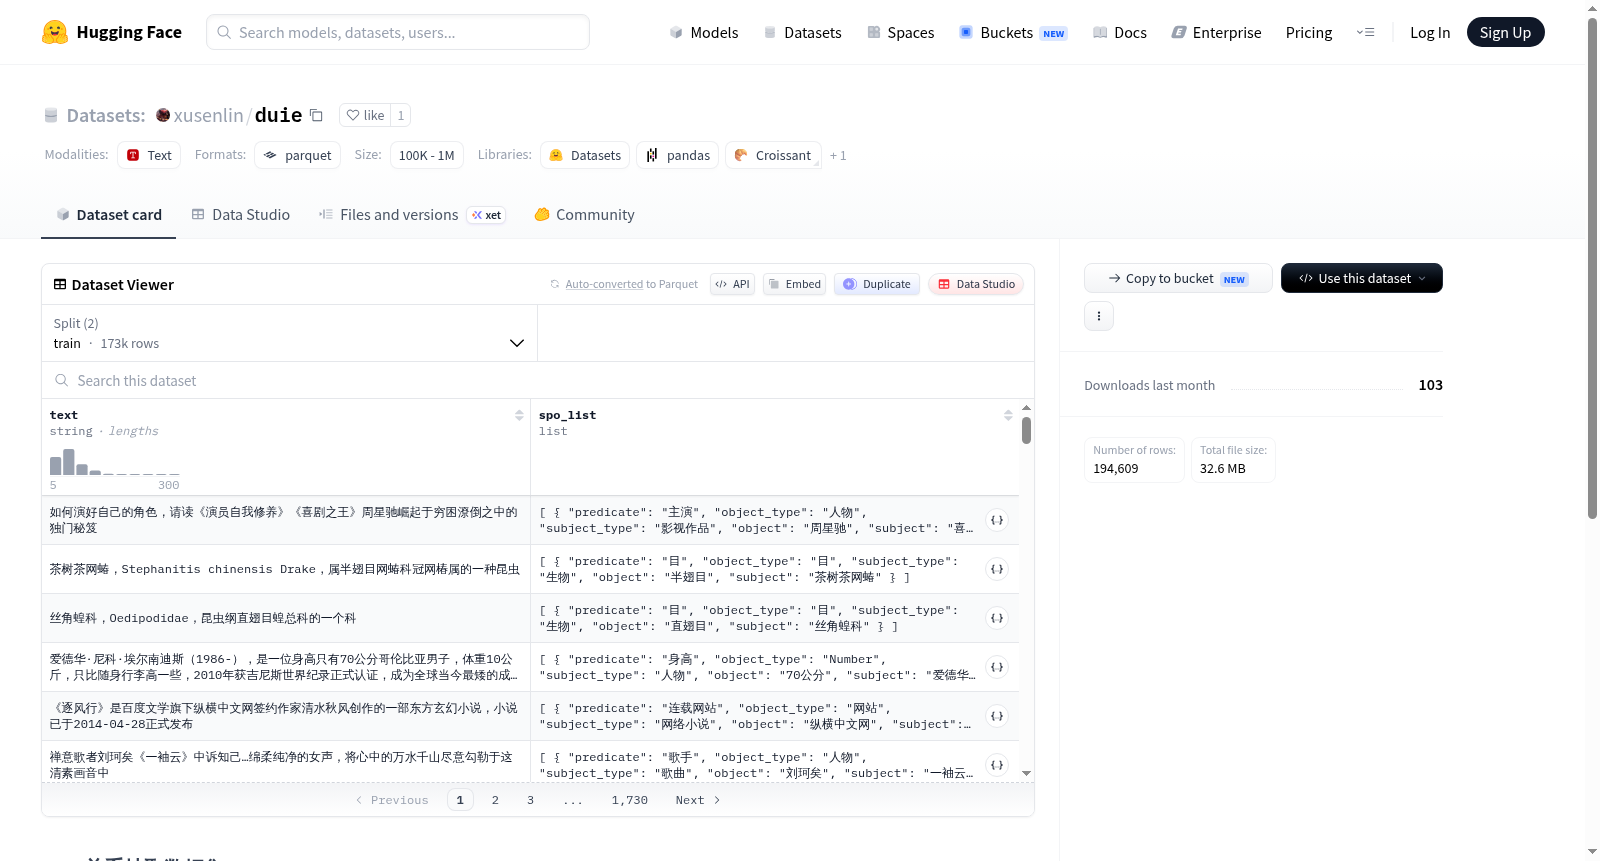
Task: Open the Split train dropdown
Action: pyautogui.click(x=289, y=333)
